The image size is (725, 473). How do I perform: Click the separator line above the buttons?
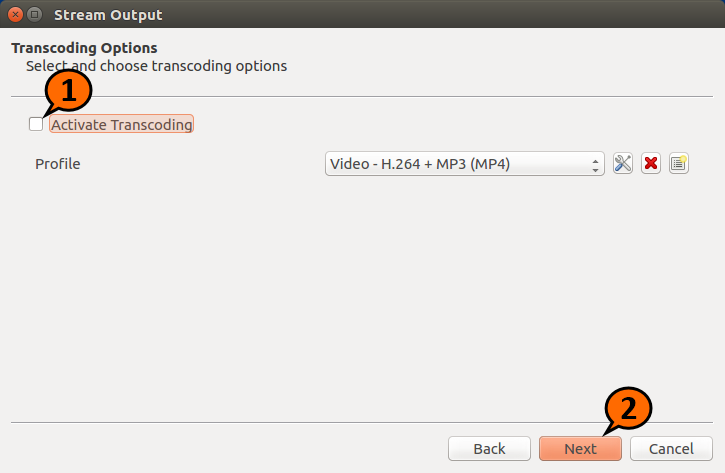click(362, 423)
